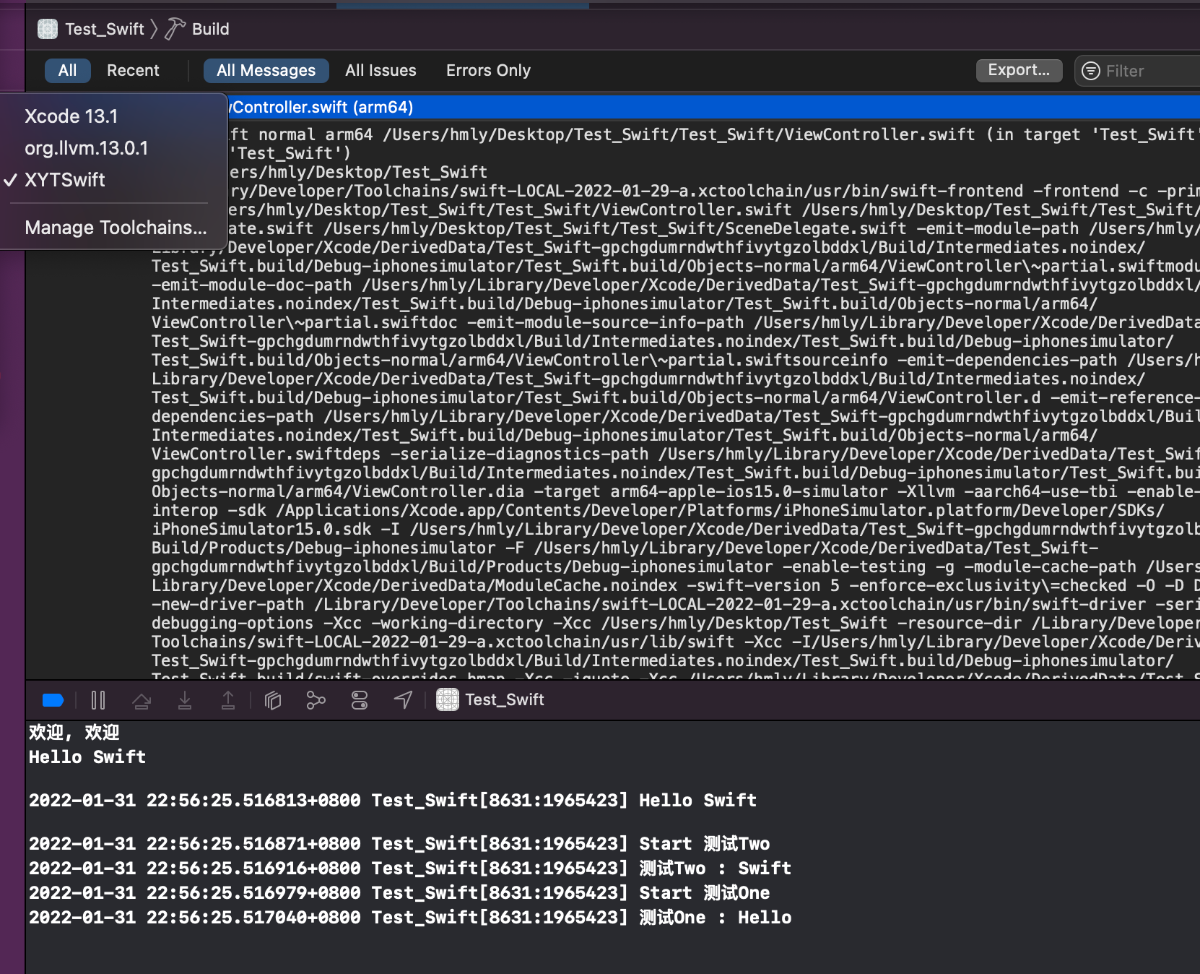The height and width of the screenshot is (974, 1200).
Task: Open the Debug View Hierarchy icon
Action: pos(273,700)
